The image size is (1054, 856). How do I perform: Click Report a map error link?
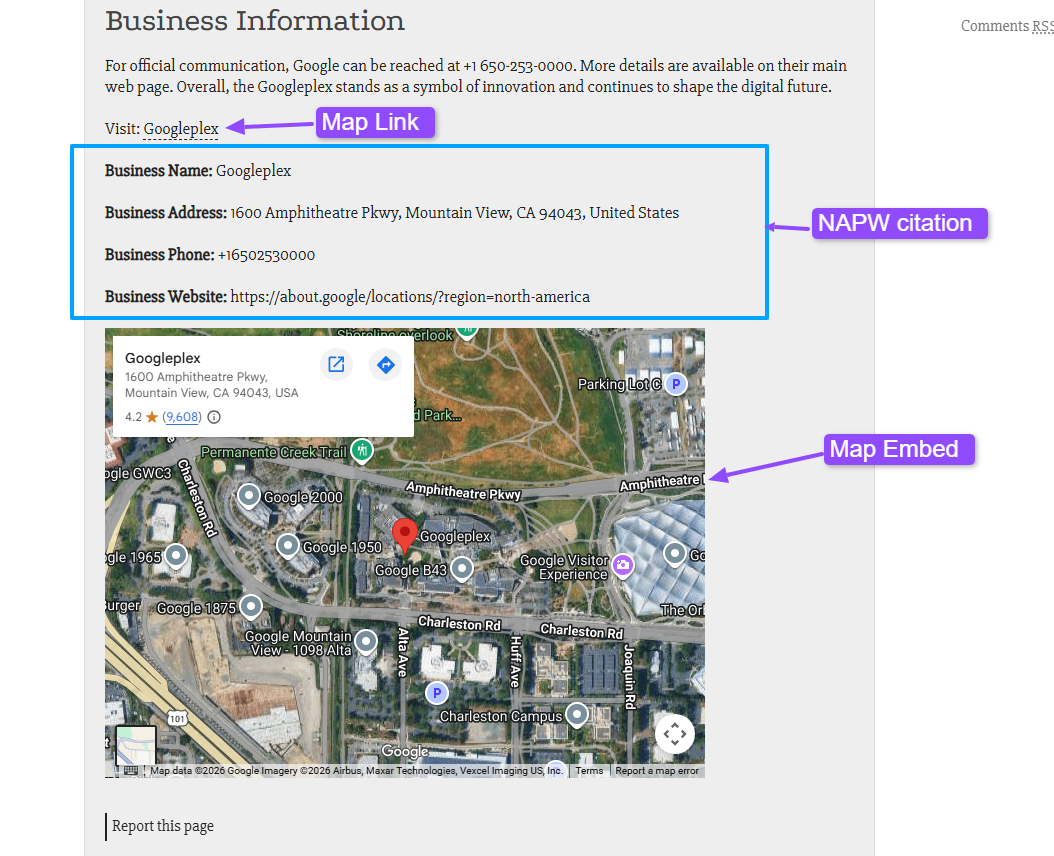(657, 771)
